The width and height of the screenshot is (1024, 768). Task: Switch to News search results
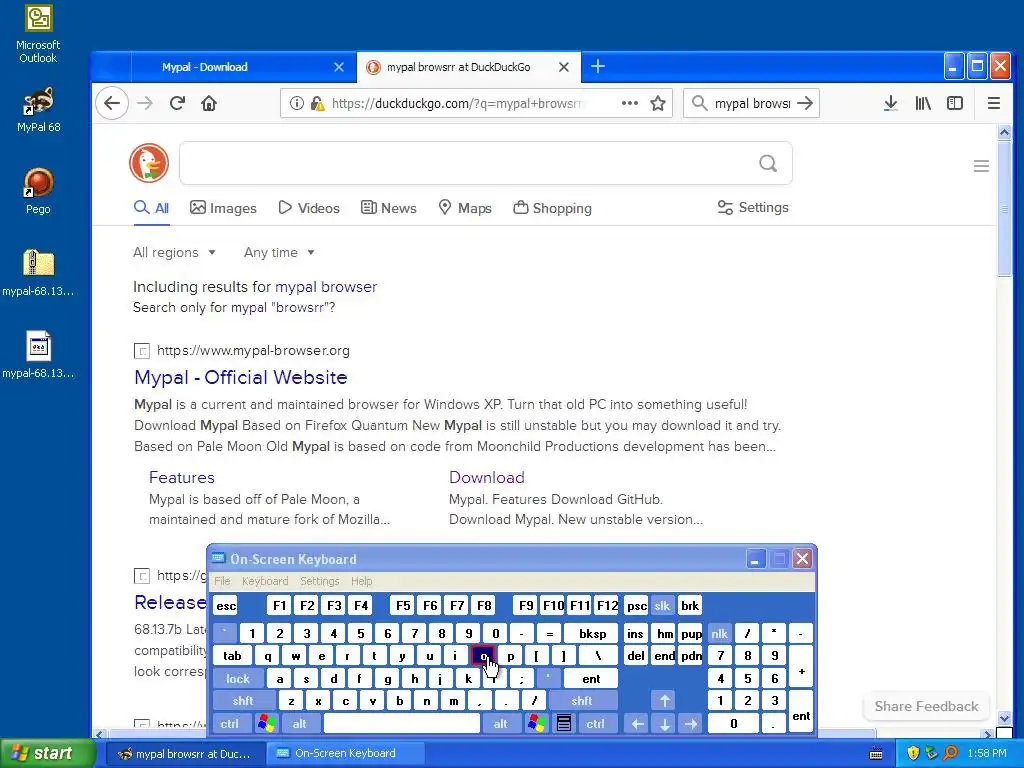point(389,208)
